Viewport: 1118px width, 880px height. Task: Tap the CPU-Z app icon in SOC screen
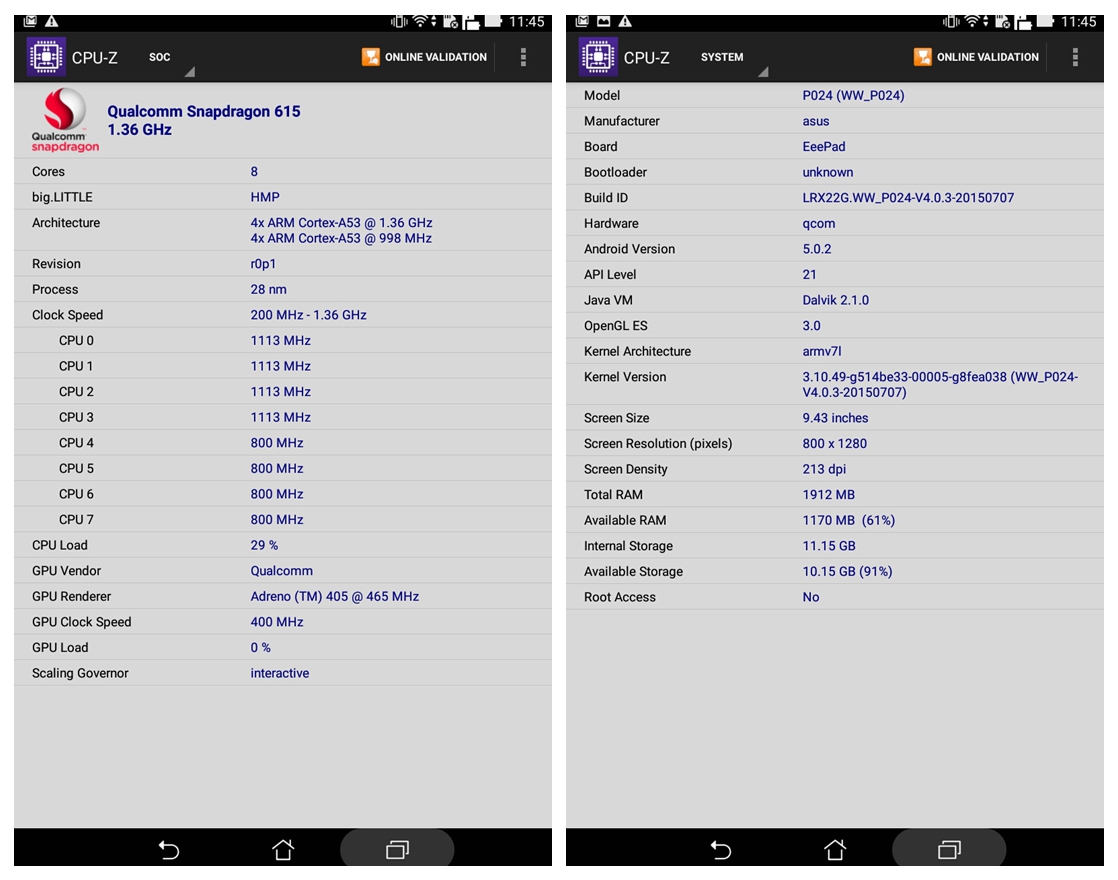(46, 56)
